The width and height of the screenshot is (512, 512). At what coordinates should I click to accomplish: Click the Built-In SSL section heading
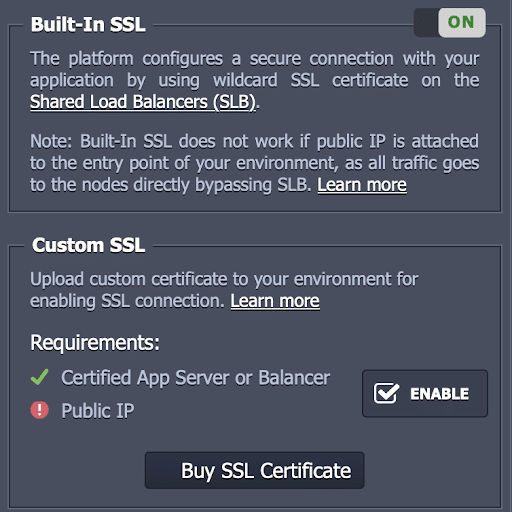coord(88,25)
